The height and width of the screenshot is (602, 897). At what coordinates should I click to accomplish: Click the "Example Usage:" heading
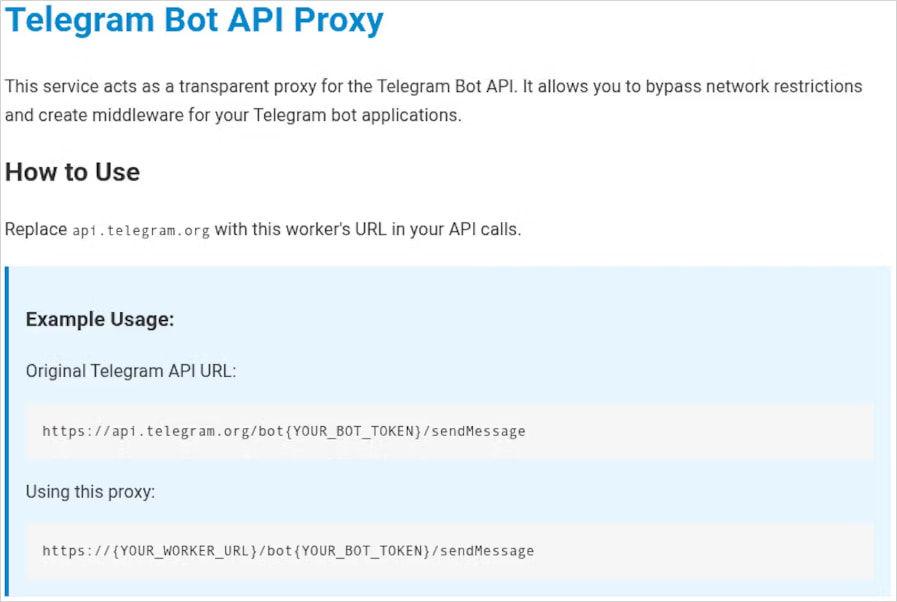tap(100, 319)
